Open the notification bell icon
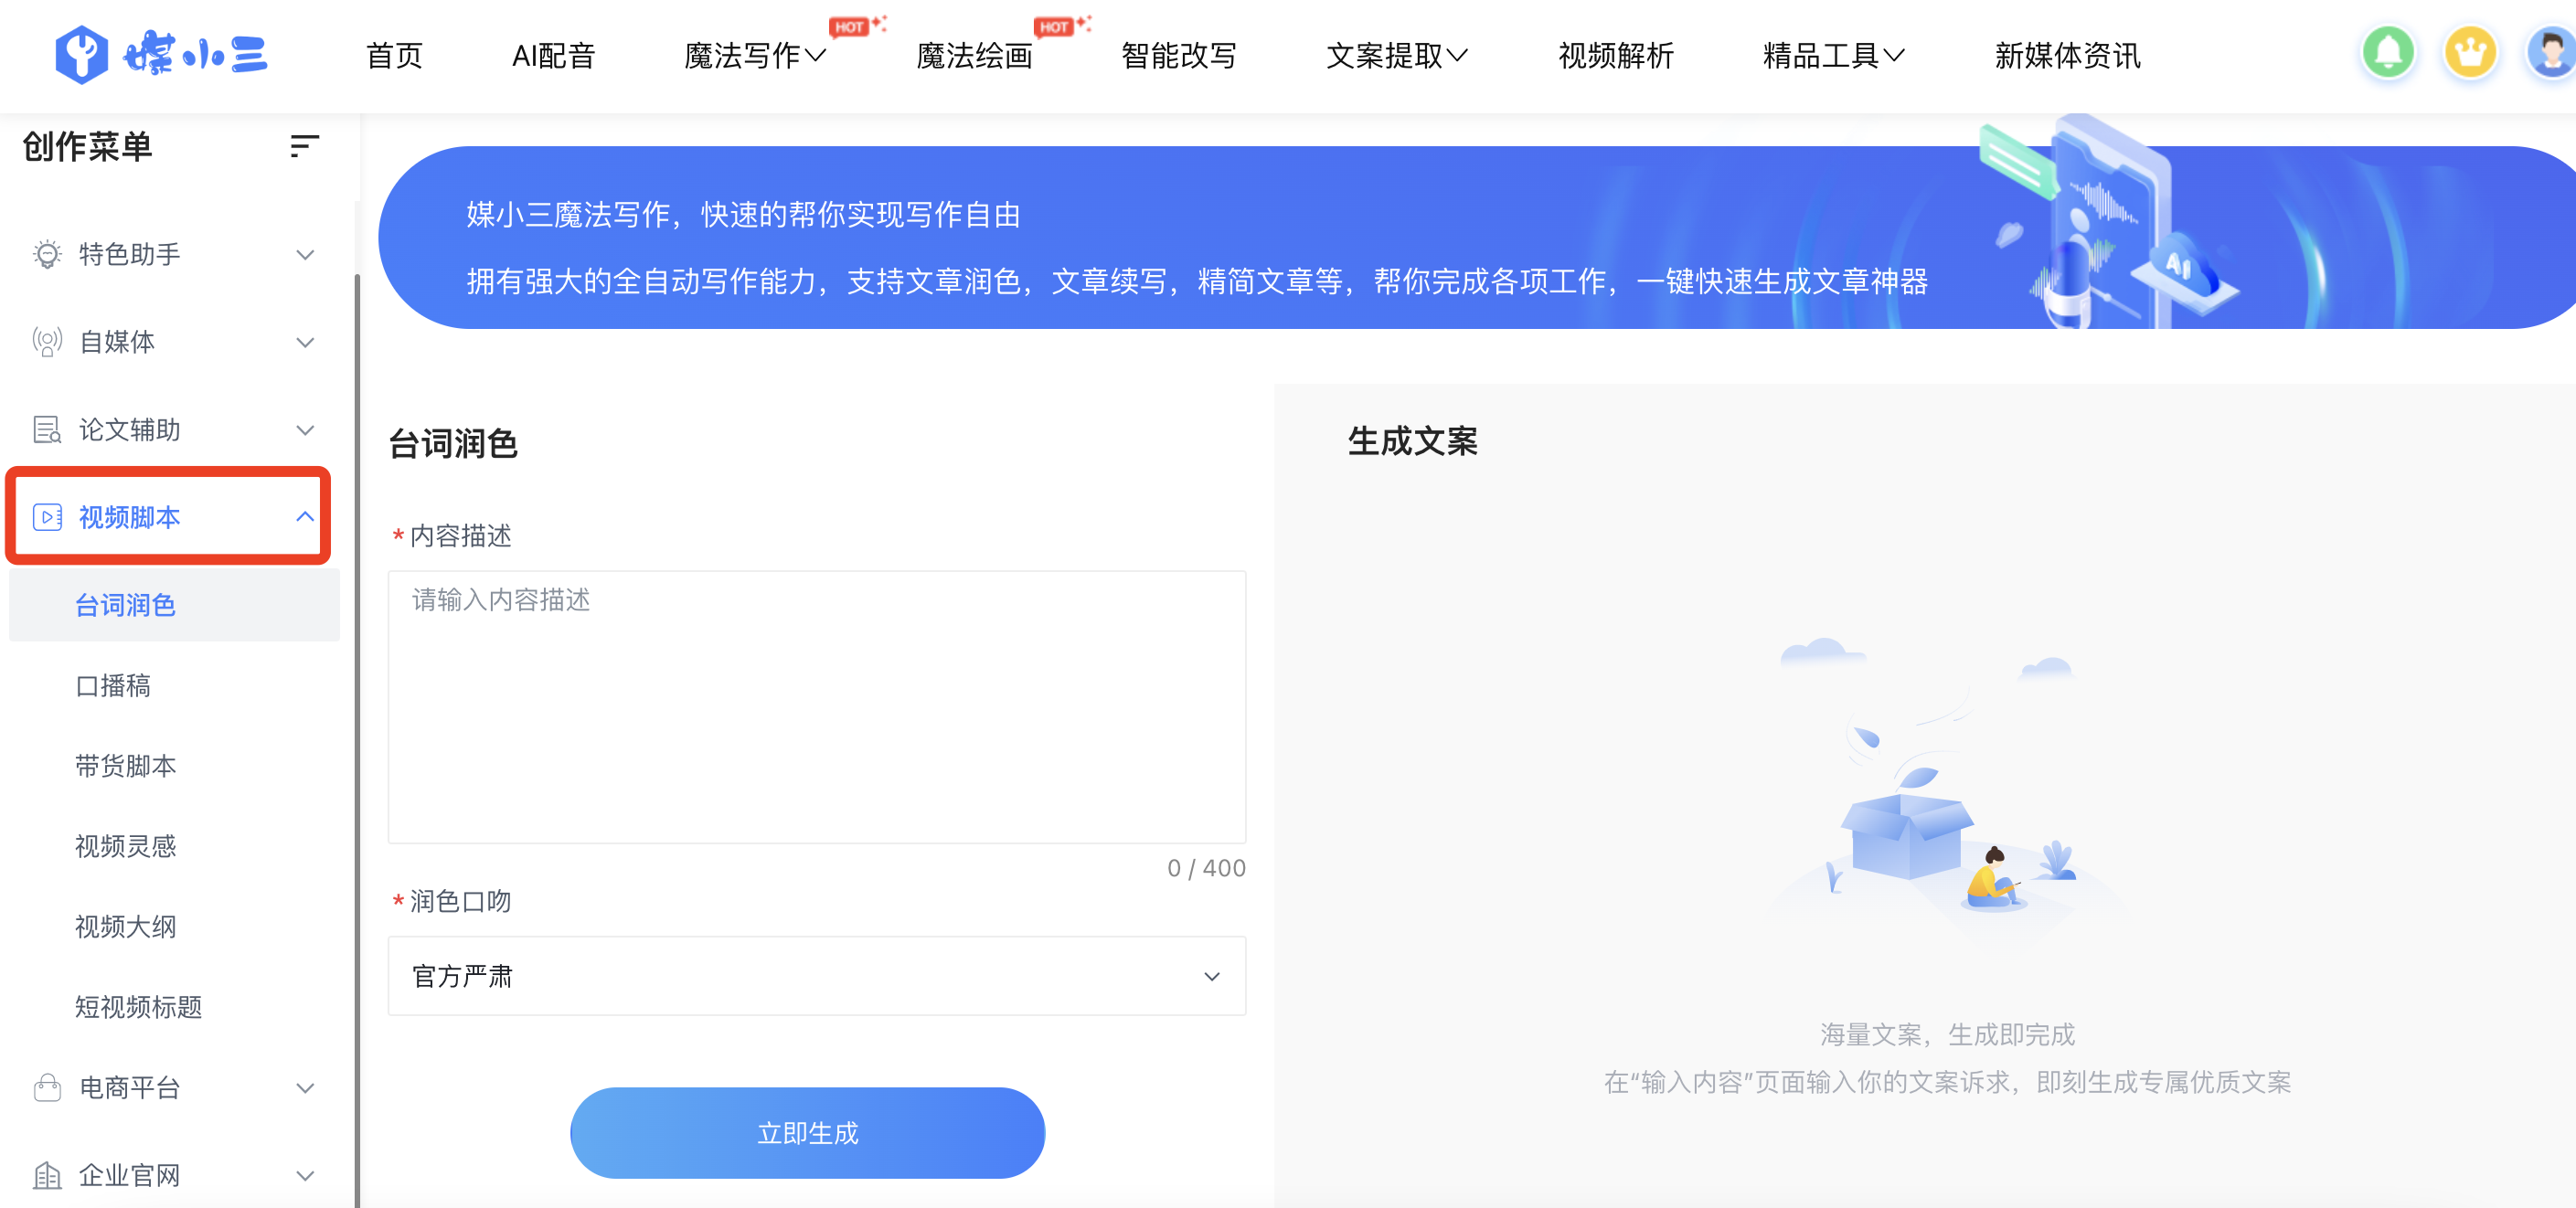Screen dimensions: 2576x1208 coord(2388,53)
